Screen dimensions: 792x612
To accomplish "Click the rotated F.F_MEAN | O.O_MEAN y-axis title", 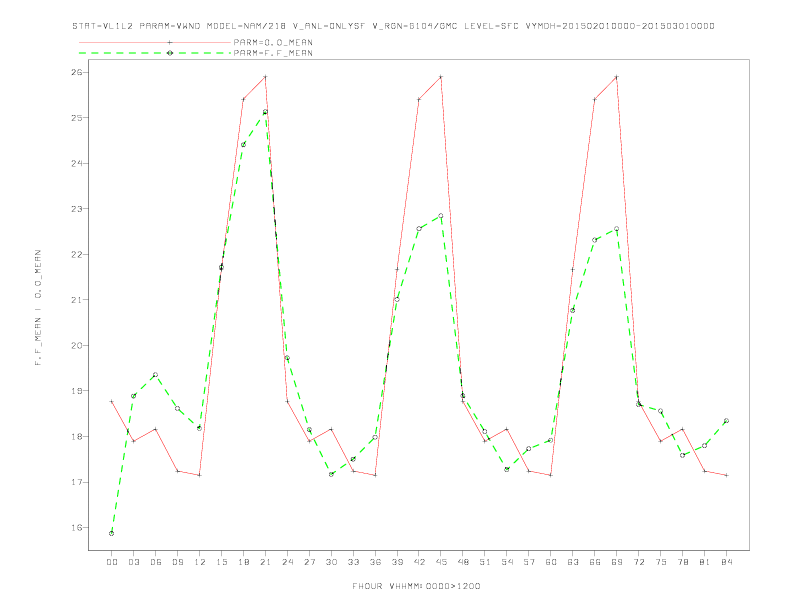I will pos(38,308).
